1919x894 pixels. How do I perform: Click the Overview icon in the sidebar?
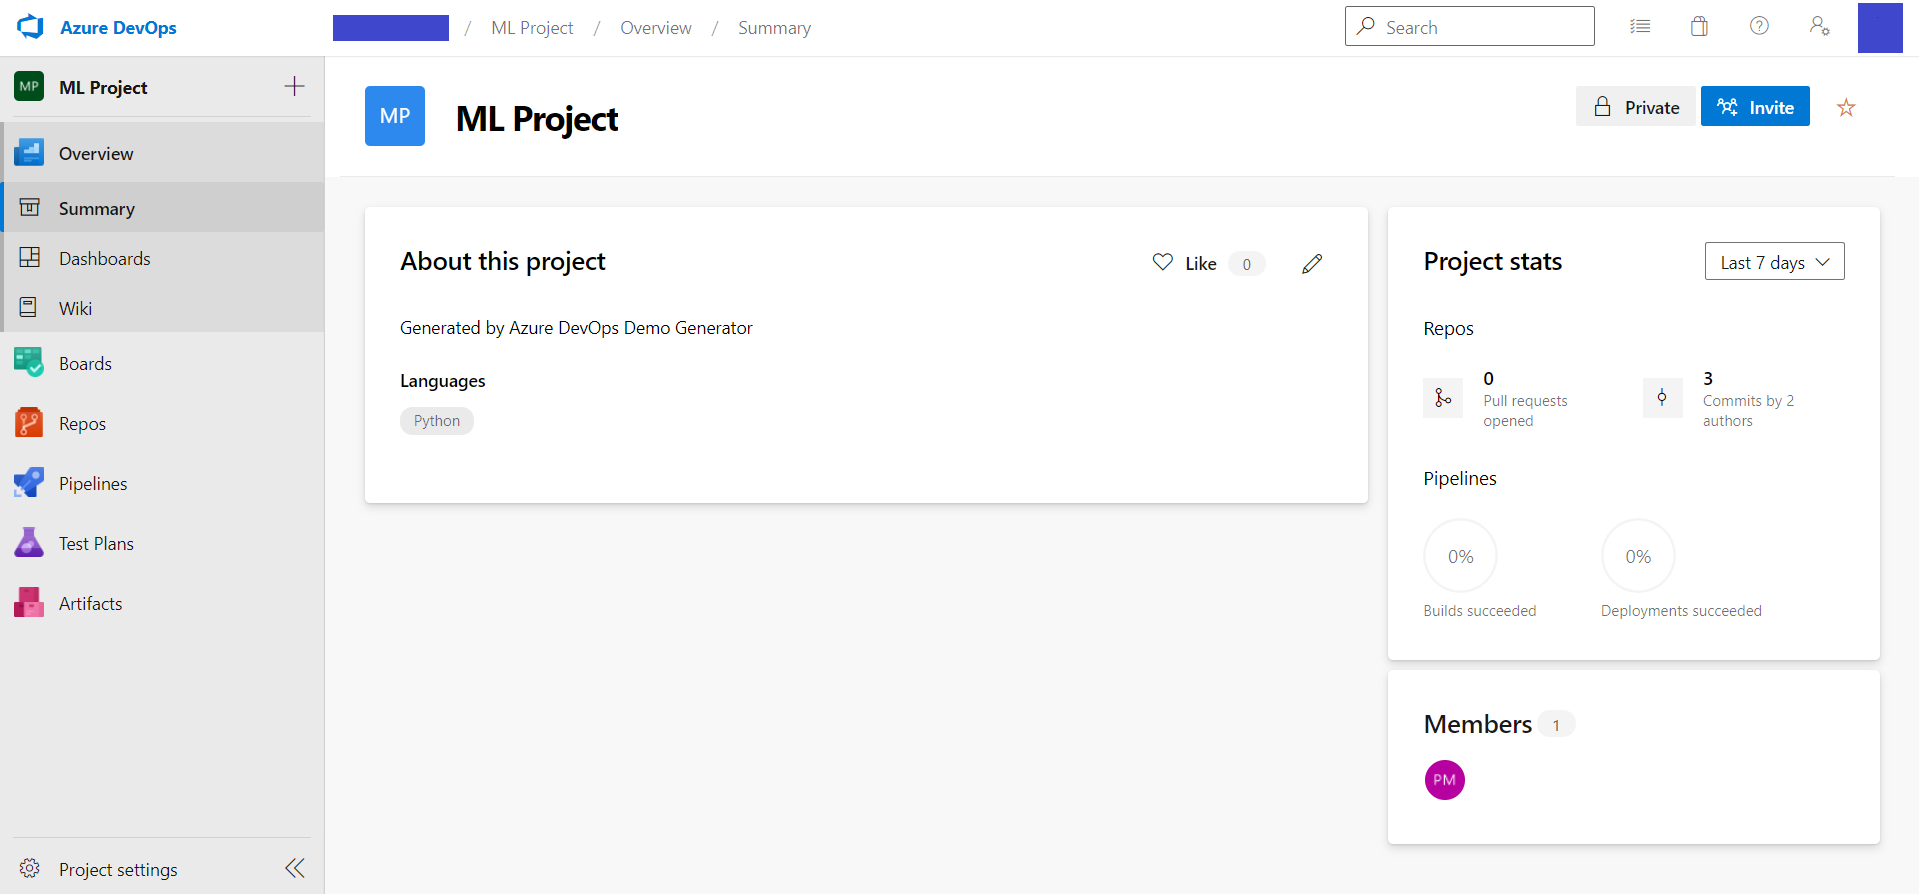click(x=29, y=153)
